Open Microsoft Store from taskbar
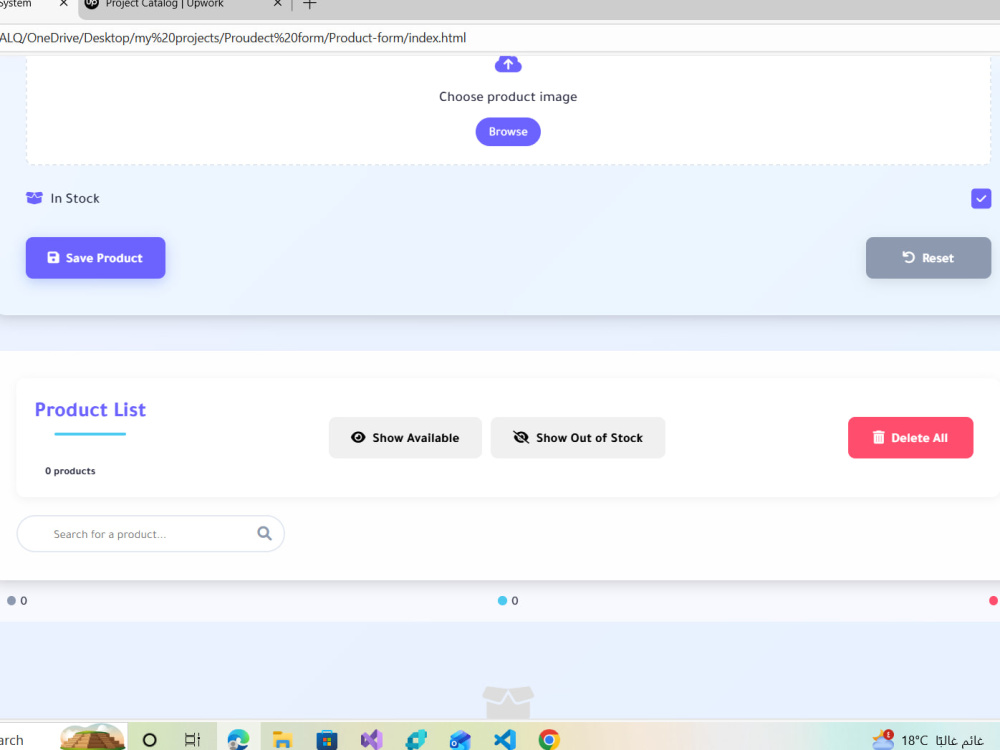1000x750 pixels. pyautogui.click(x=327, y=740)
